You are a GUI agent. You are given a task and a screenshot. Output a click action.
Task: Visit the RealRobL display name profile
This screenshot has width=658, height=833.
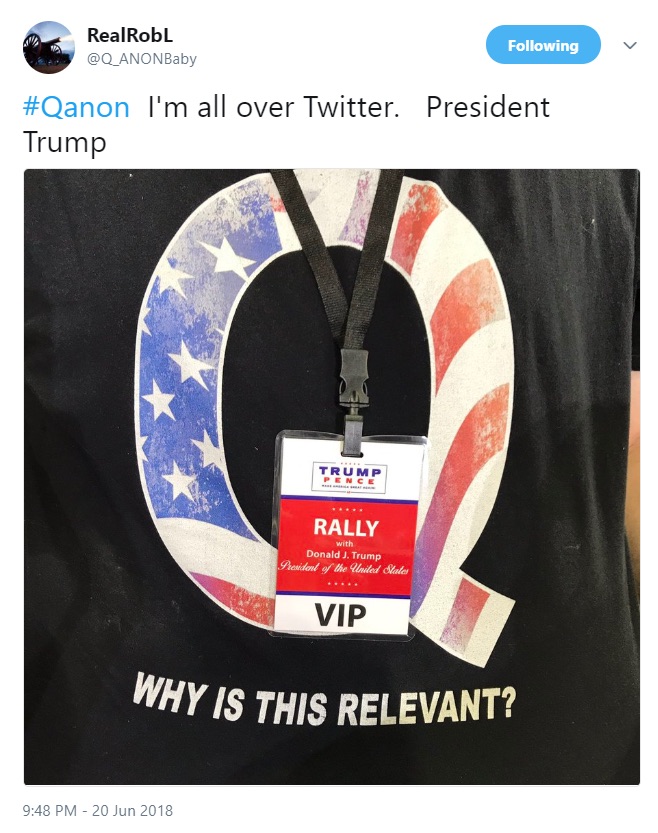pos(130,35)
